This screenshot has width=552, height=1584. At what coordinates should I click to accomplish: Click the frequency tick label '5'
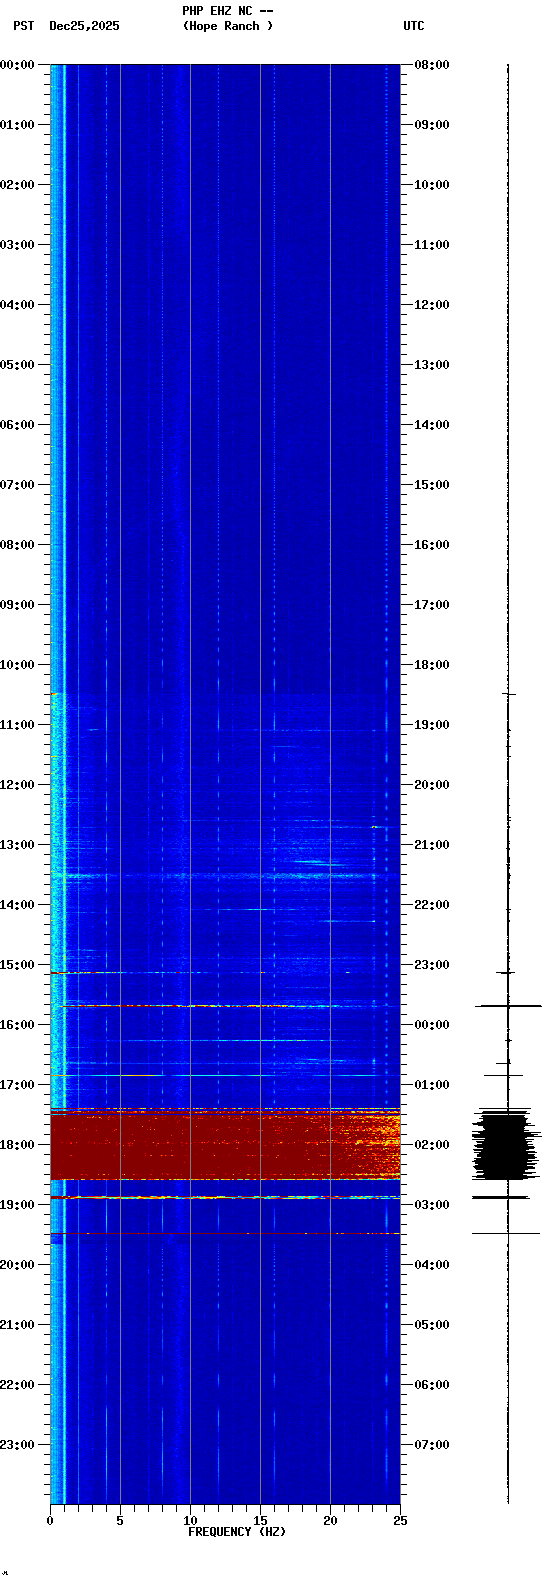(x=120, y=1521)
